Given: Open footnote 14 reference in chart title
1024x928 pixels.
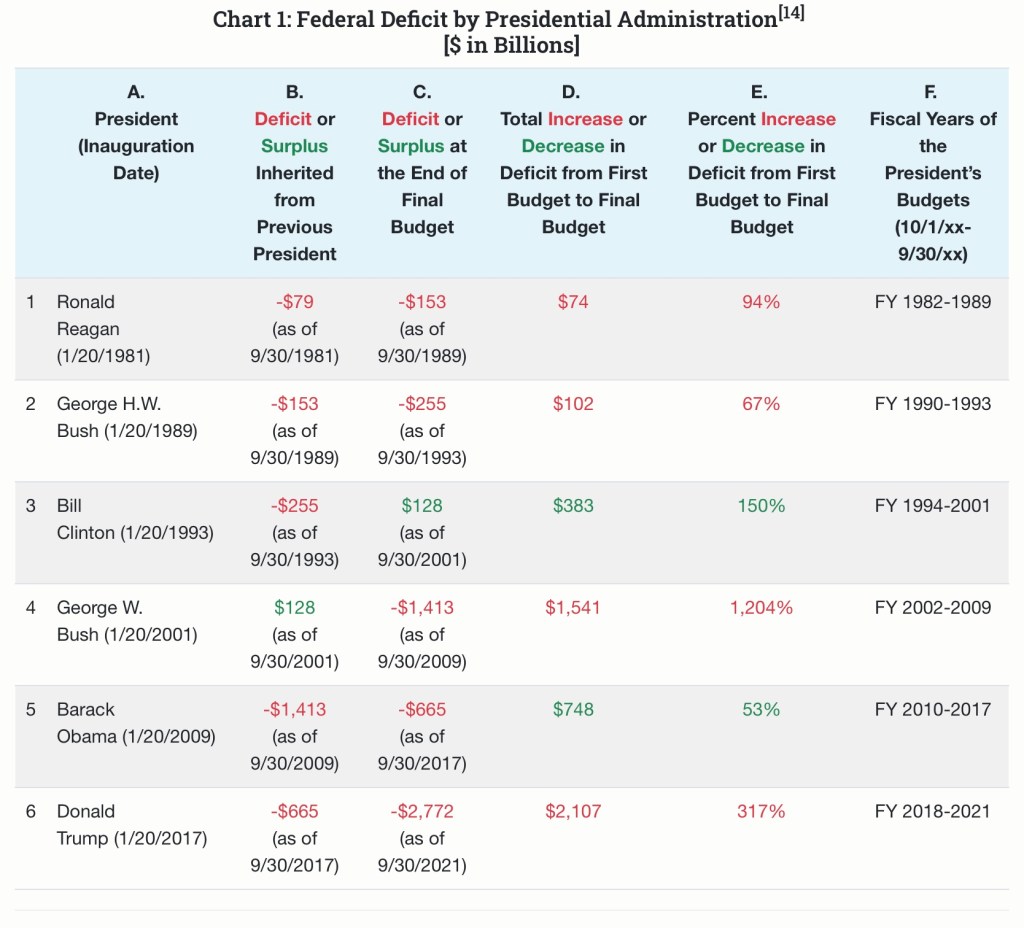Looking at the screenshot, I should click(x=791, y=14).
